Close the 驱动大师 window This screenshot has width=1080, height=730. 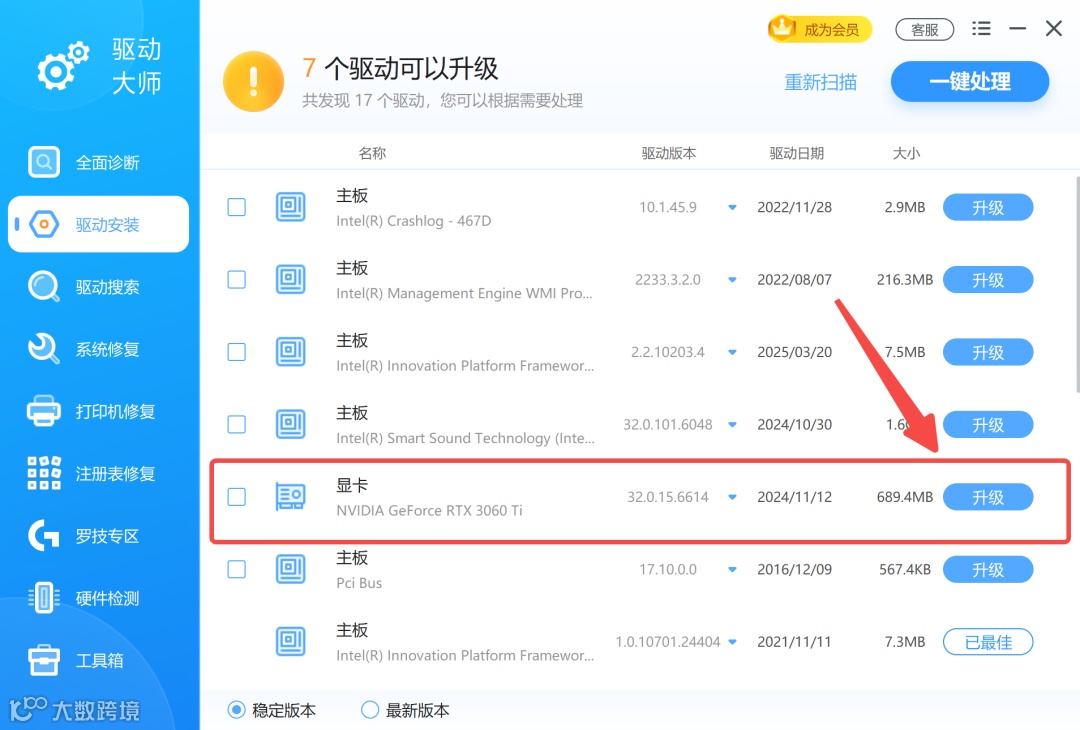point(1054,28)
